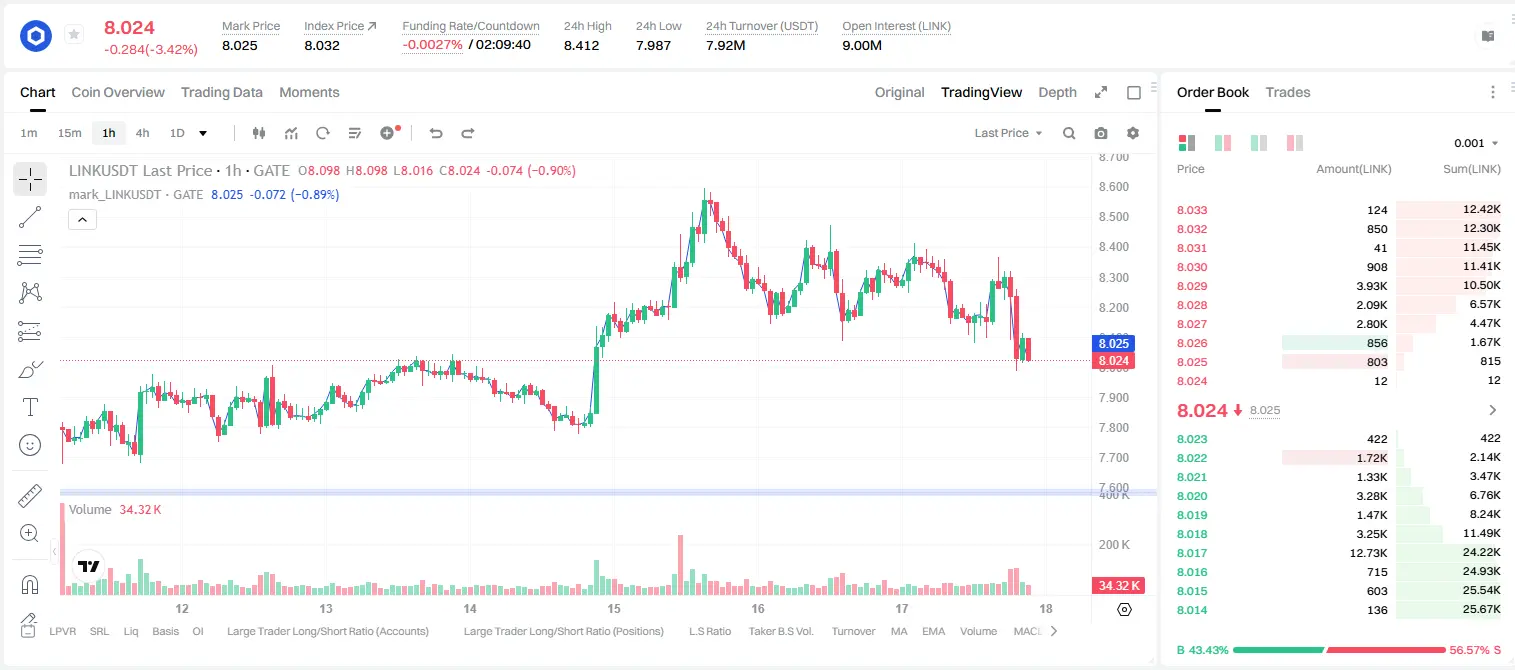This screenshot has height=670, width=1515.
Task: Select the Fibonacci retracement tool
Action: tap(30, 255)
